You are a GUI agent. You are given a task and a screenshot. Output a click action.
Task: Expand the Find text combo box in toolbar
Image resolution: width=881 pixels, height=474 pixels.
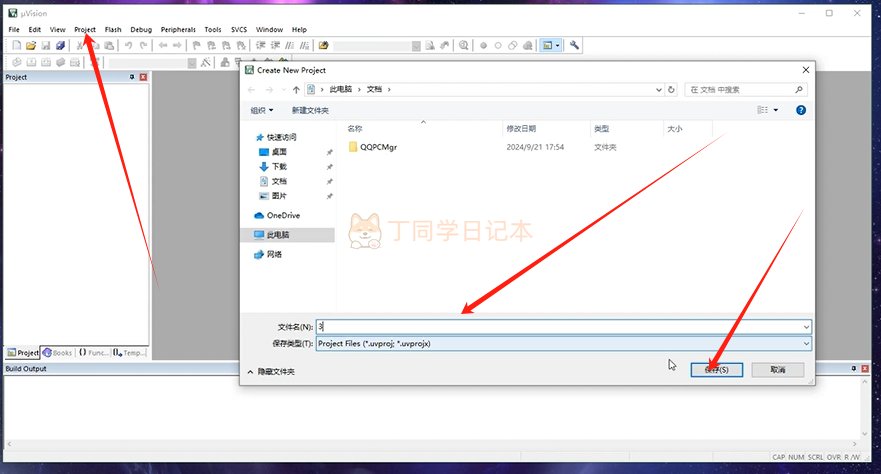[416, 46]
